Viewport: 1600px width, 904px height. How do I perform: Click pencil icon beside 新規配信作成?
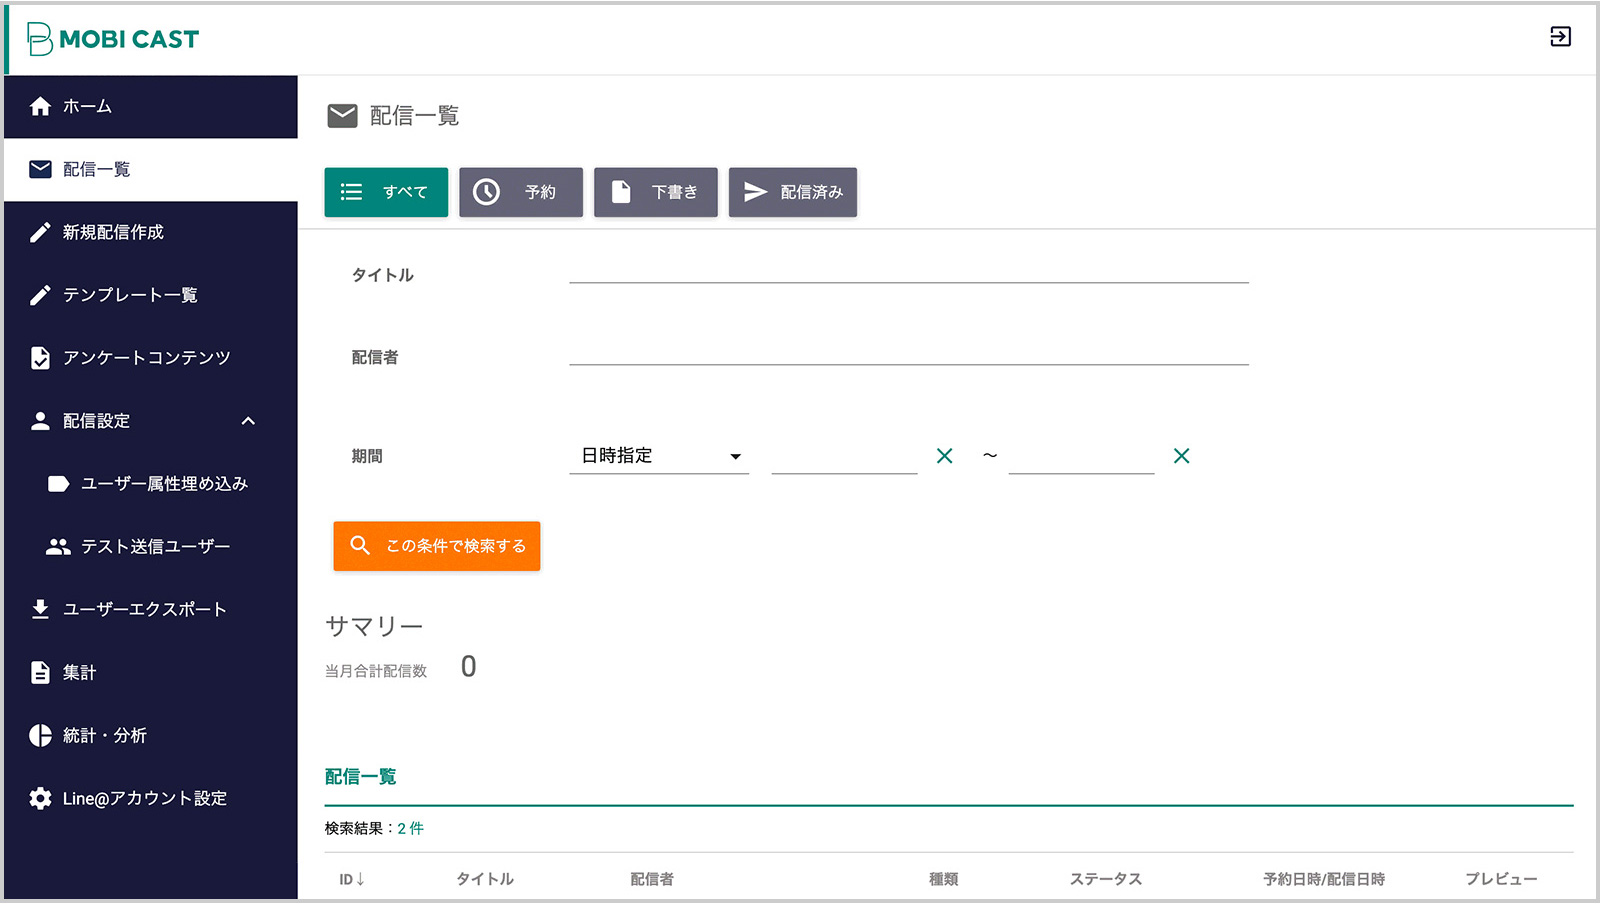[x=40, y=232]
